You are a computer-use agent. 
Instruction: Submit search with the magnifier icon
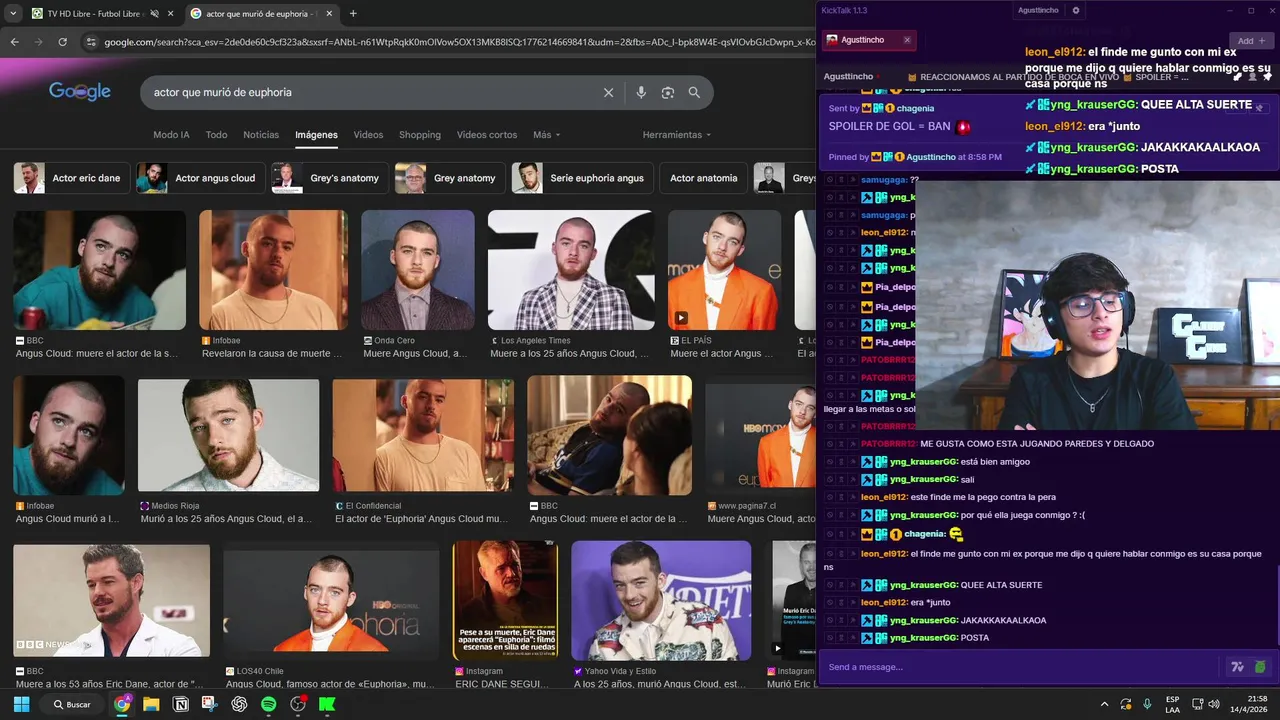tap(694, 92)
